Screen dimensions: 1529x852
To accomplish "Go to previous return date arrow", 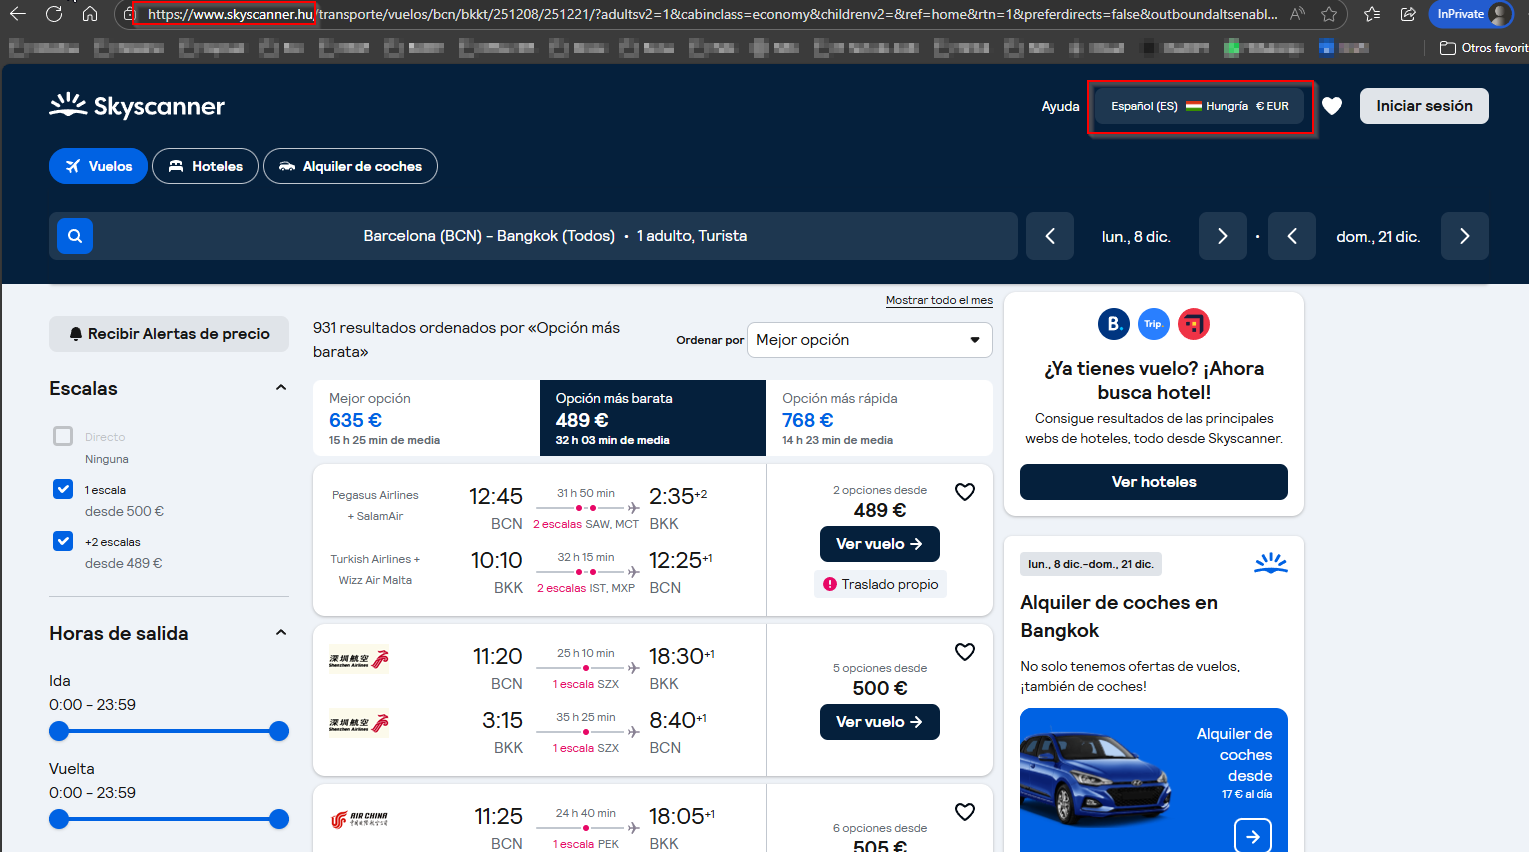I will coord(1292,236).
